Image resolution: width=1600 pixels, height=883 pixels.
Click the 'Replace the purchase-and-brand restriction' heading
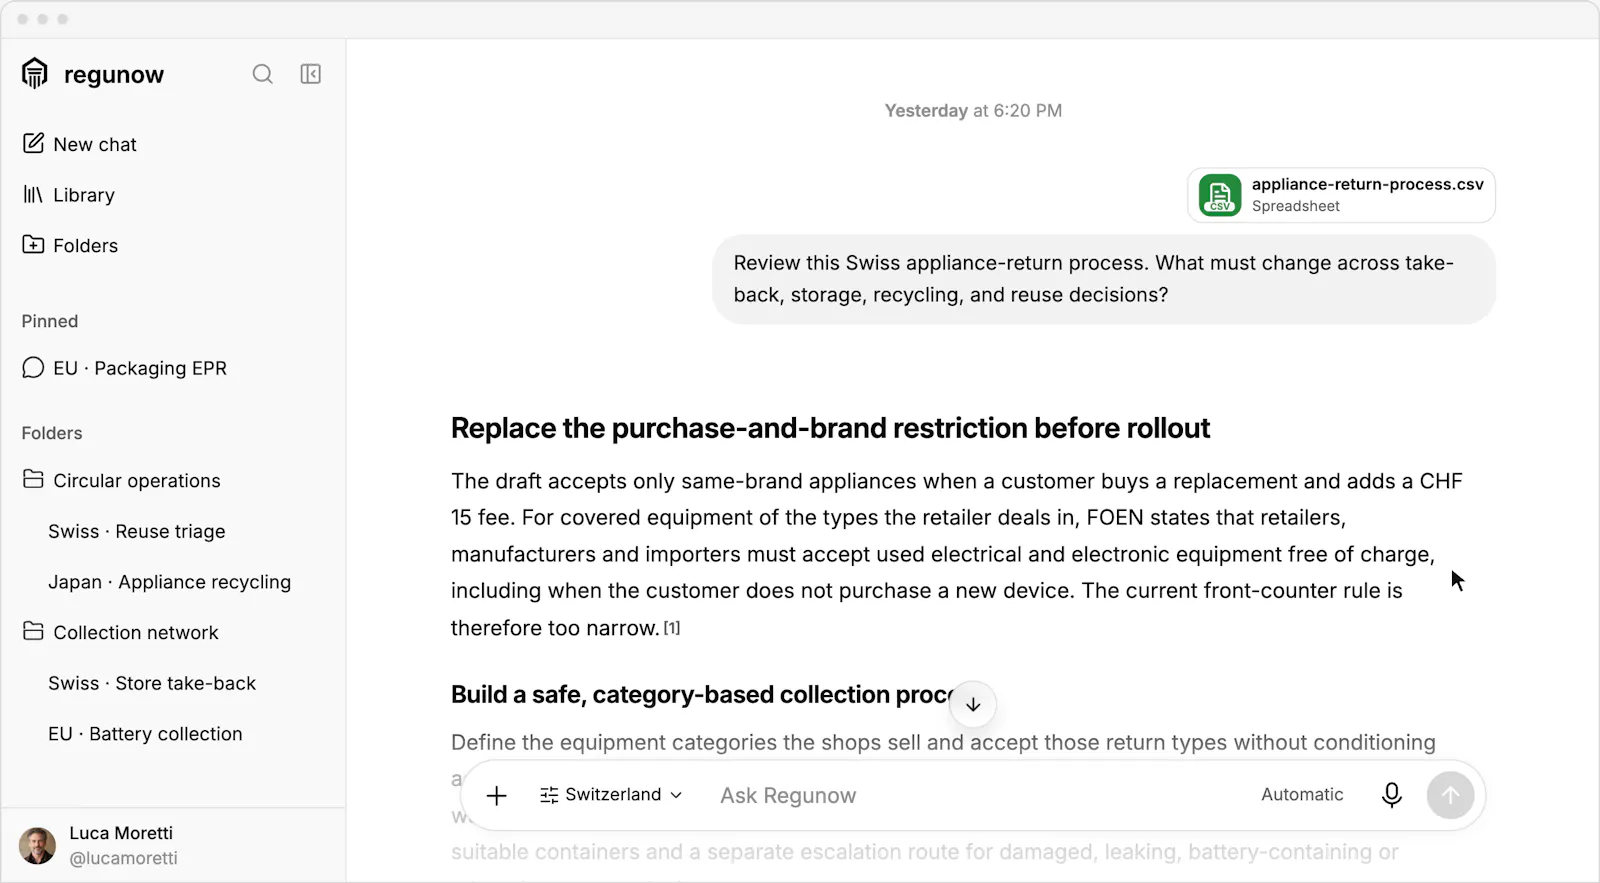830,428
